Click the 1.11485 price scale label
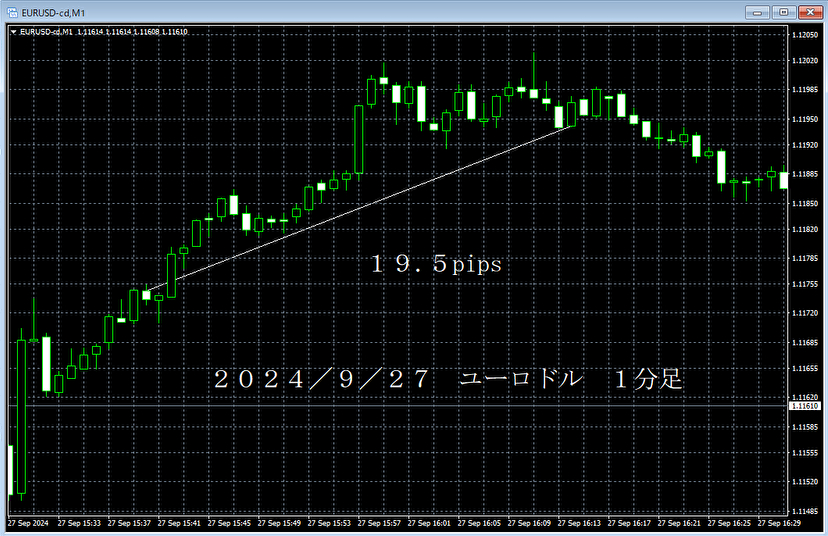 point(805,511)
